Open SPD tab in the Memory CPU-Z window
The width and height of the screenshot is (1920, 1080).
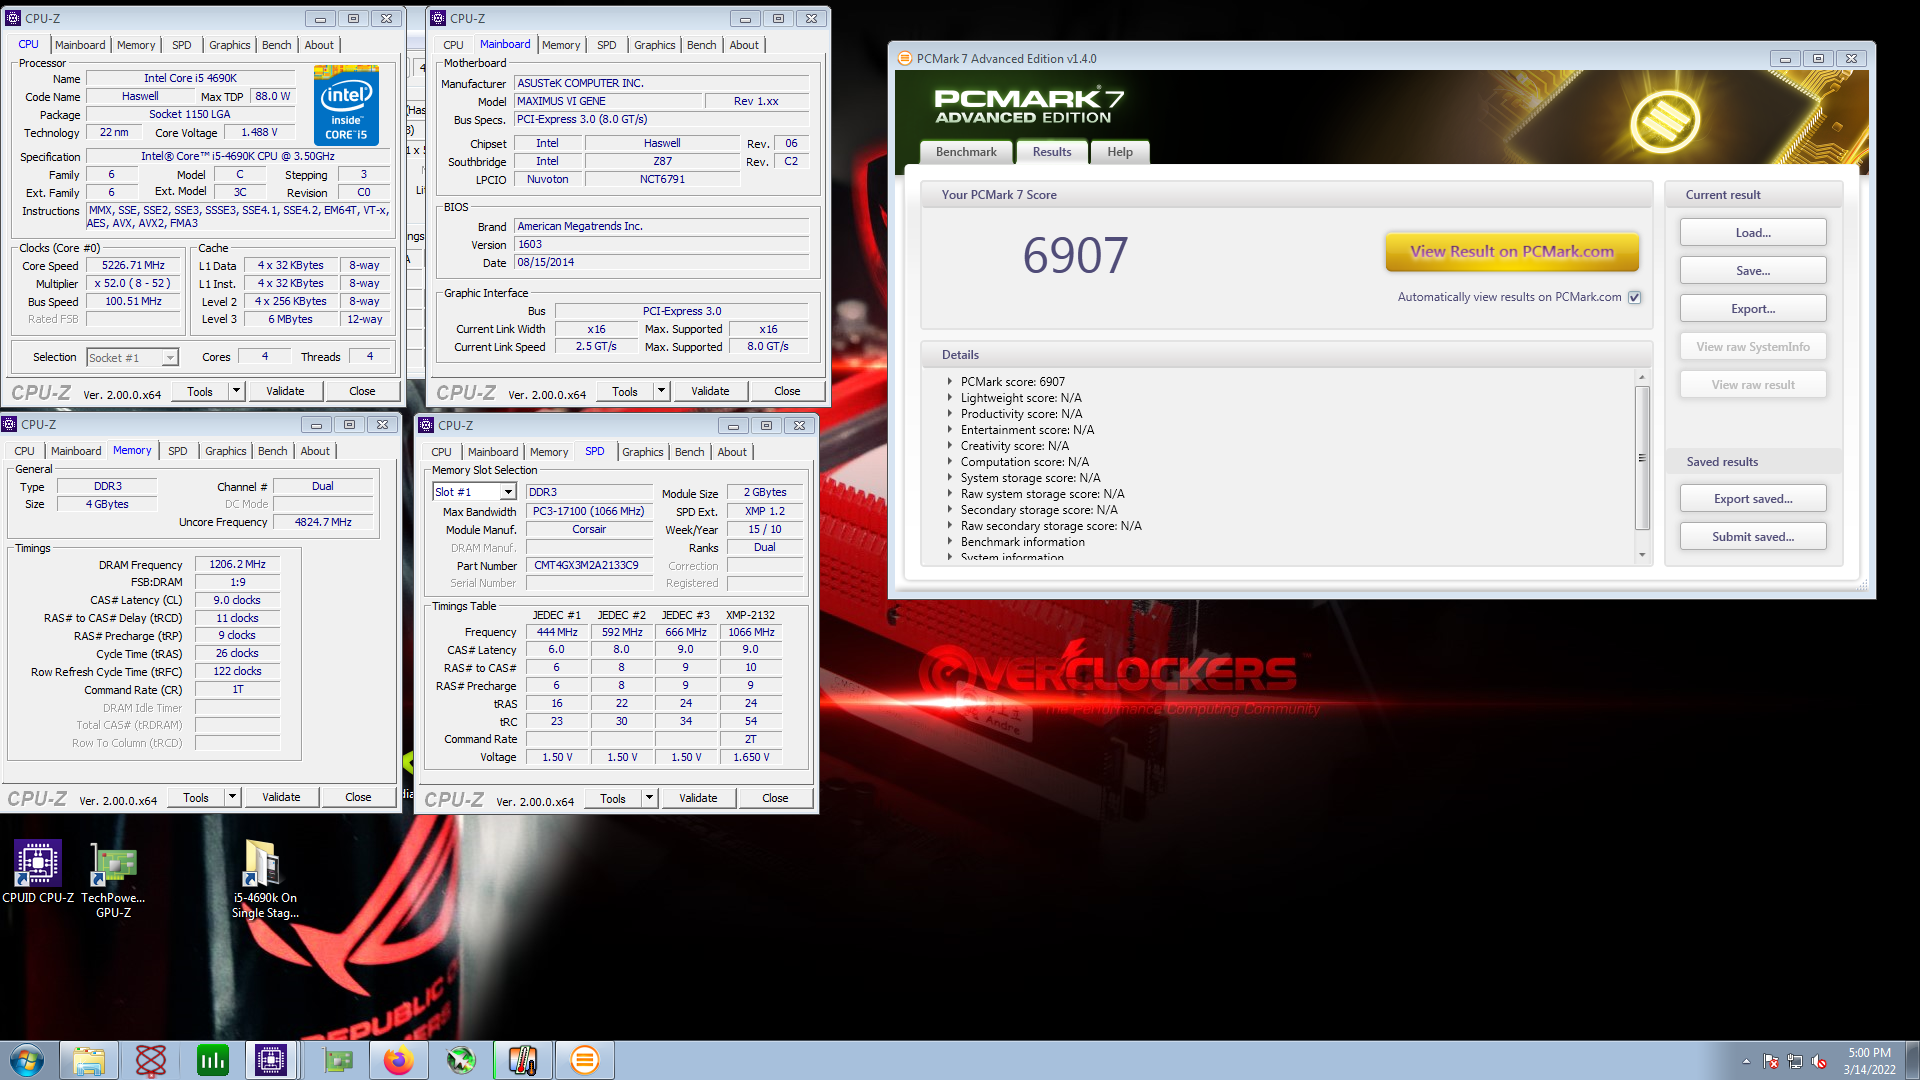178,451
